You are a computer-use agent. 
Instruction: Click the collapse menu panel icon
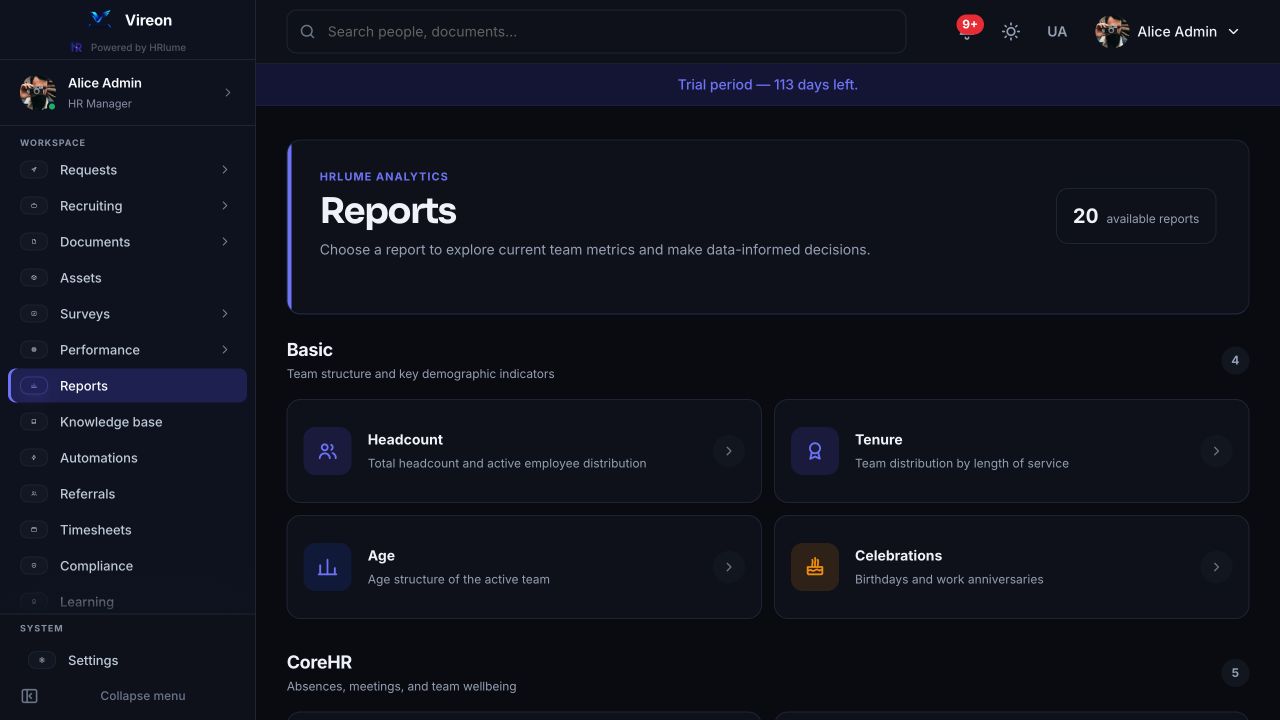30,696
